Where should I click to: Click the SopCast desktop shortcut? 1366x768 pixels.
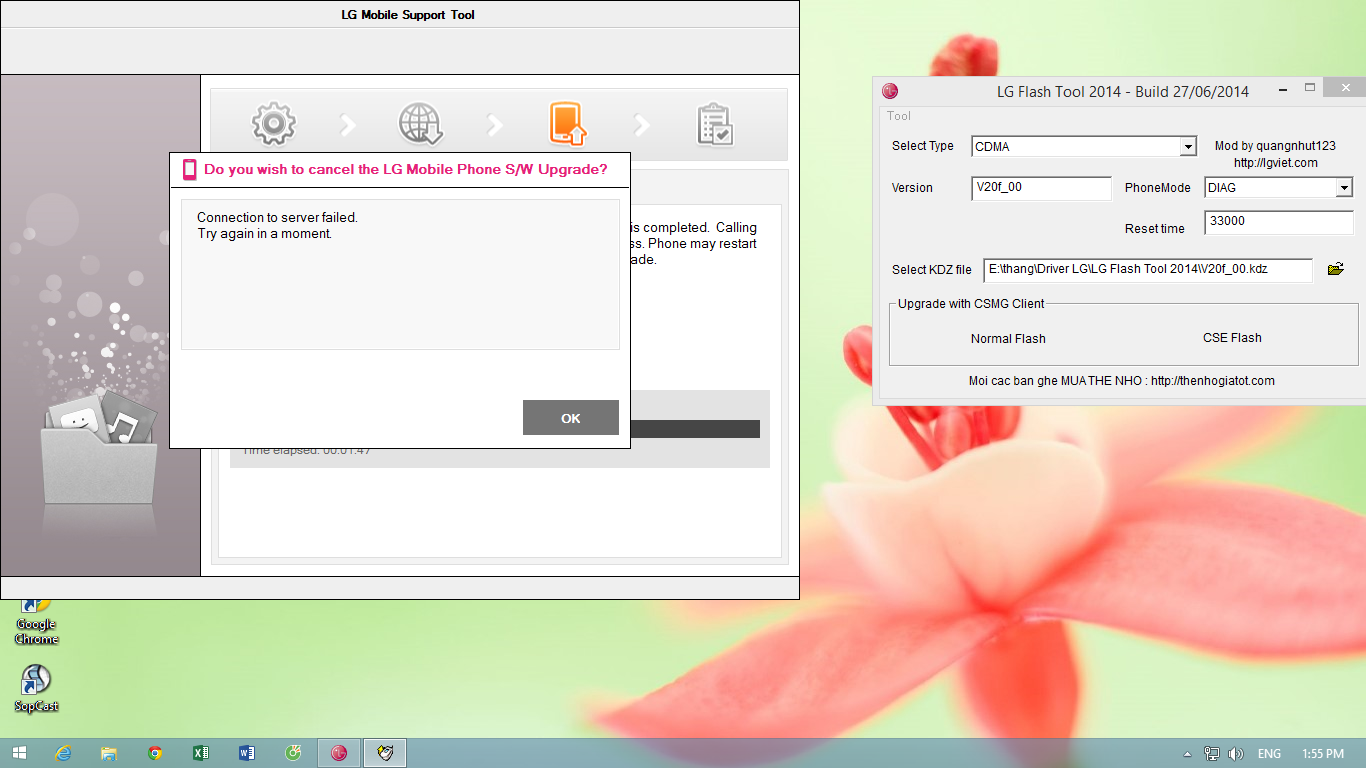pyautogui.click(x=36, y=688)
